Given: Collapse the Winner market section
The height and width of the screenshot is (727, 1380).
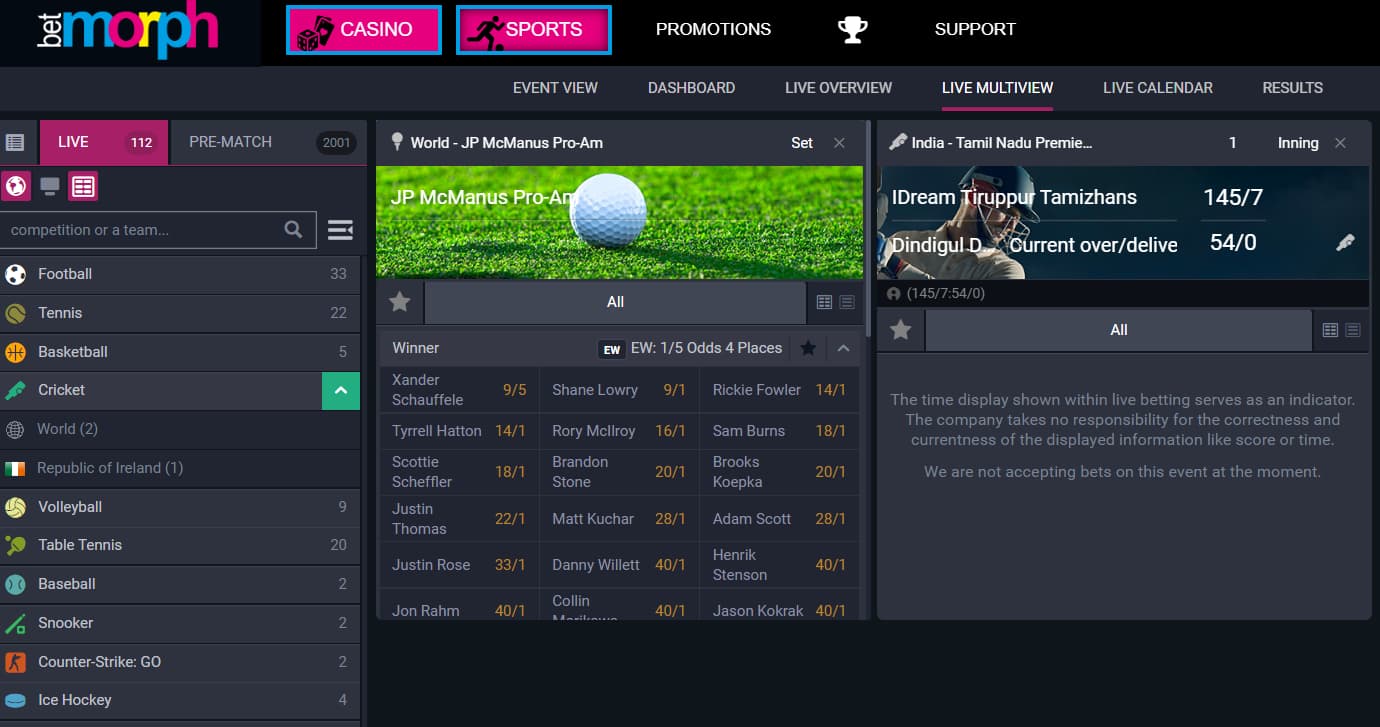Looking at the screenshot, I should coord(843,348).
